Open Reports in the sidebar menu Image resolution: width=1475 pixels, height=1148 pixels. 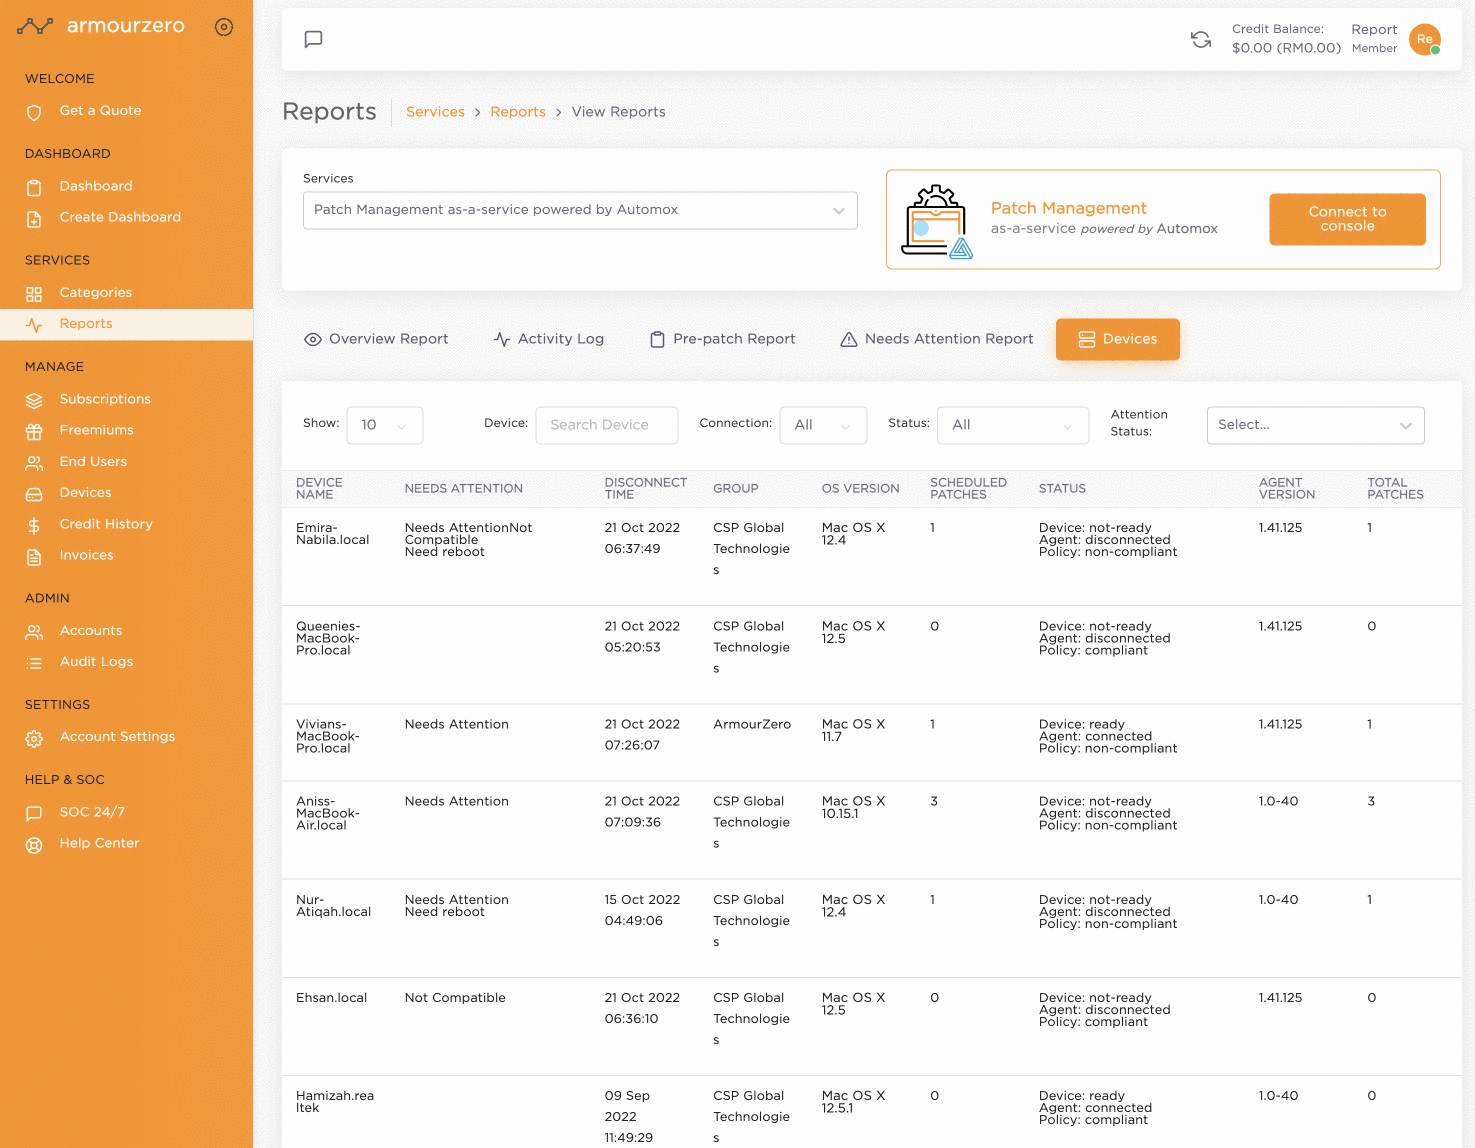(x=126, y=324)
